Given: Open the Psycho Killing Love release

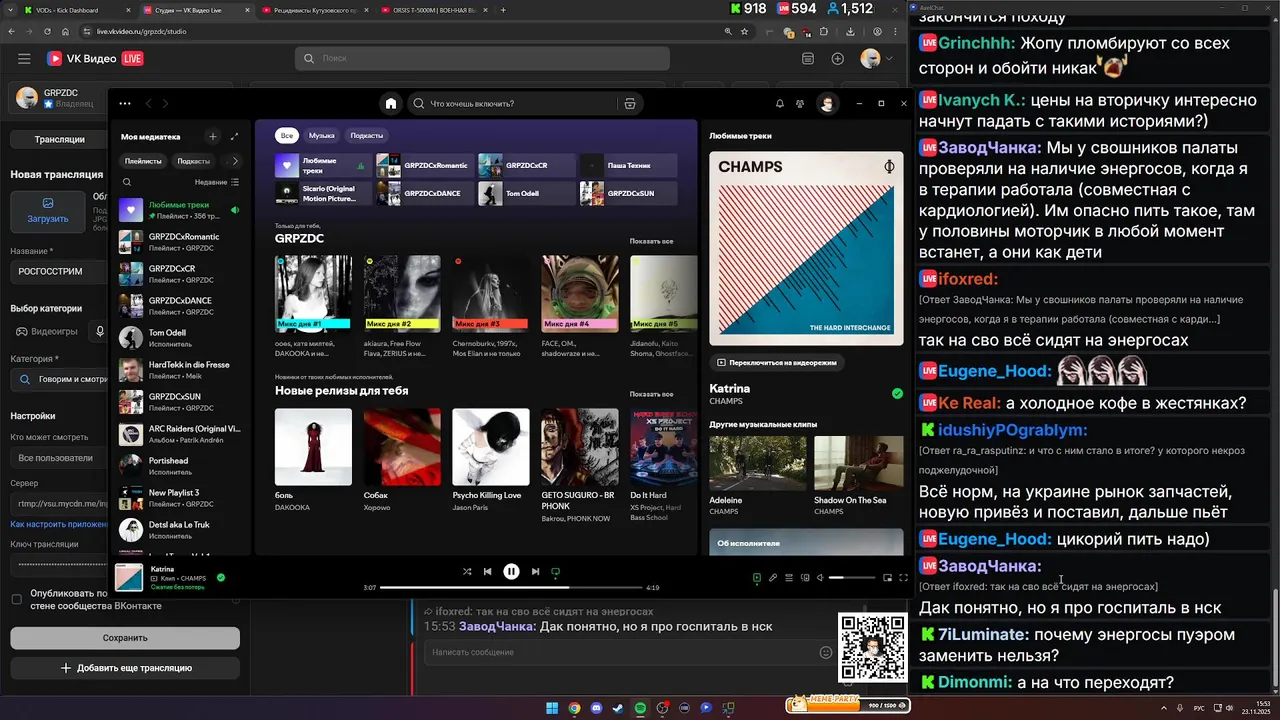Looking at the screenshot, I should pyautogui.click(x=490, y=446).
